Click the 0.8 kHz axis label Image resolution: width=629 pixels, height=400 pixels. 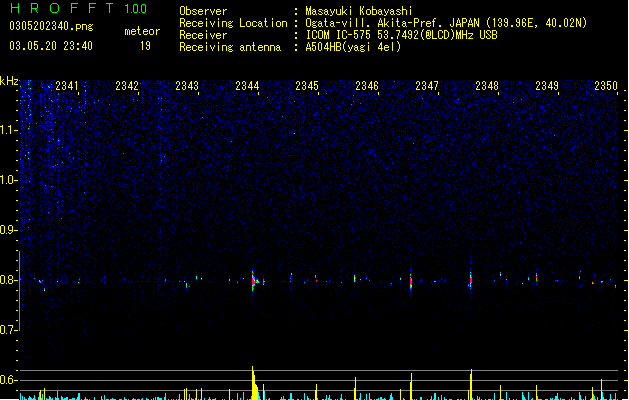click(x=8, y=280)
